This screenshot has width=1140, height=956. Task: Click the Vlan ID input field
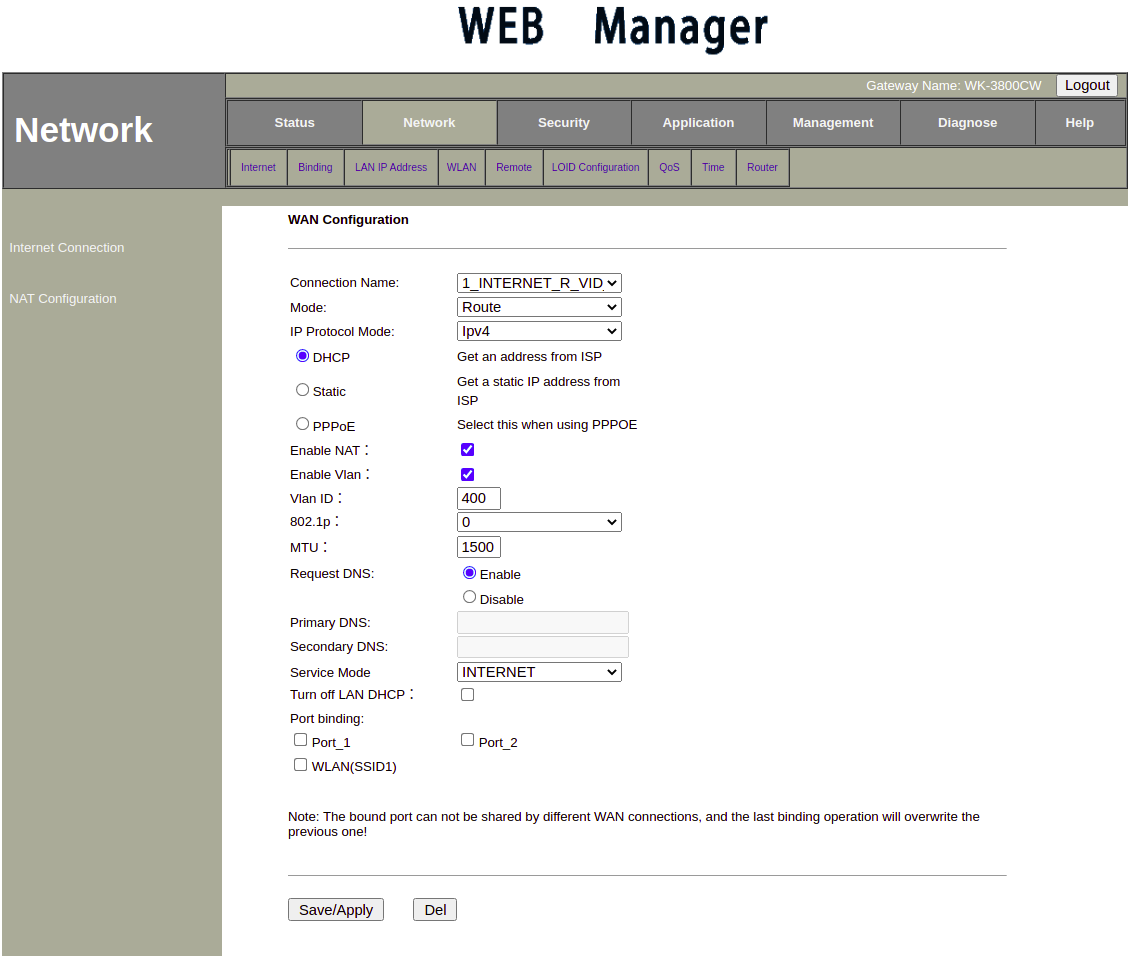pyautogui.click(x=478, y=498)
